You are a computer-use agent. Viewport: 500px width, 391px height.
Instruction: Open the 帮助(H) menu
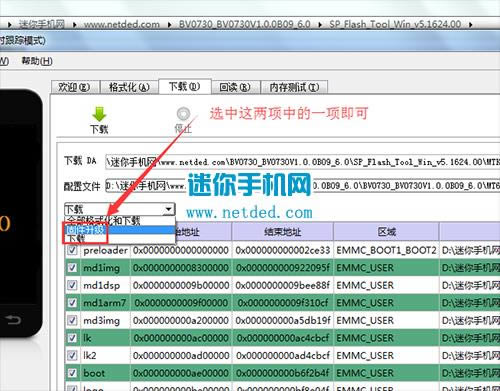tap(37, 61)
